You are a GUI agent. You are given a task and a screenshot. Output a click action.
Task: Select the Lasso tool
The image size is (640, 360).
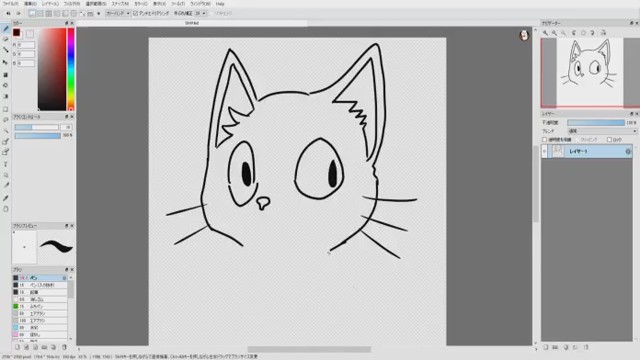6,120
